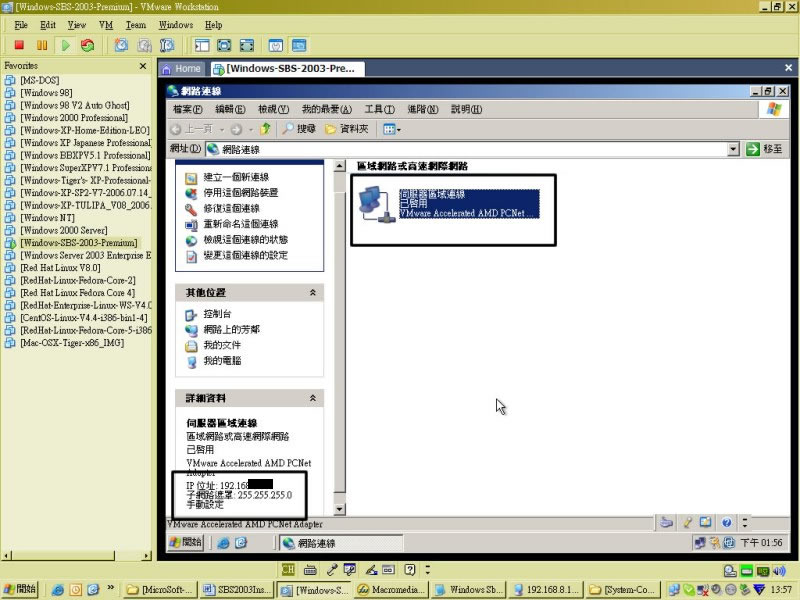Open 我的文件 link

click(x=222, y=345)
